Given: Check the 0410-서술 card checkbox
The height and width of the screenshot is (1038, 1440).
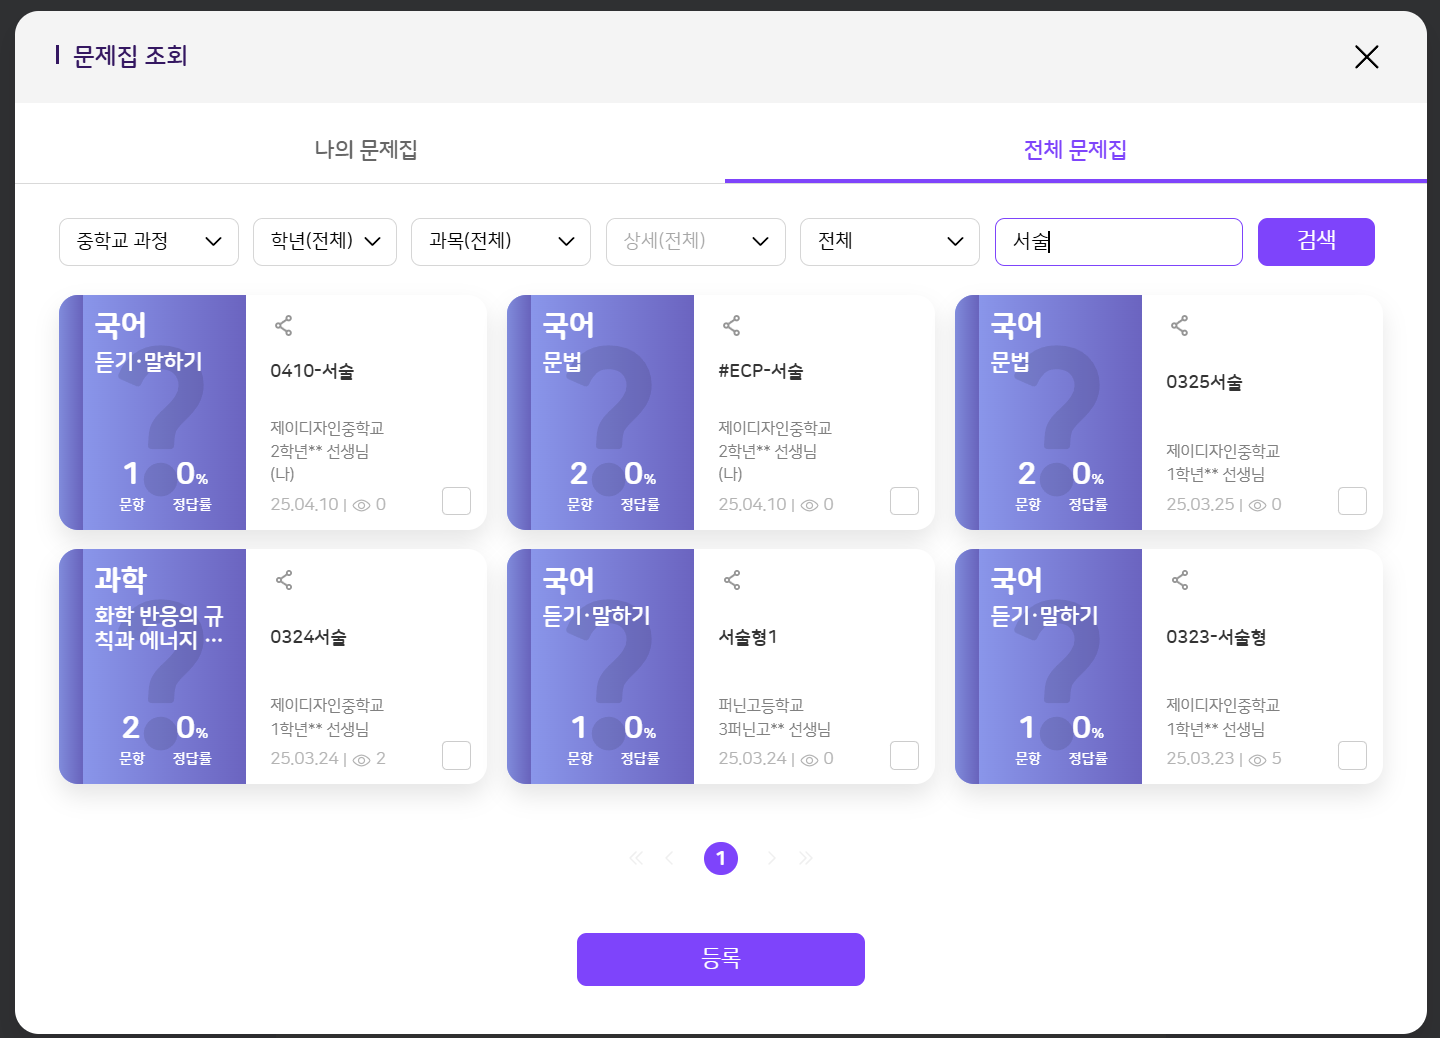Looking at the screenshot, I should (x=456, y=501).
